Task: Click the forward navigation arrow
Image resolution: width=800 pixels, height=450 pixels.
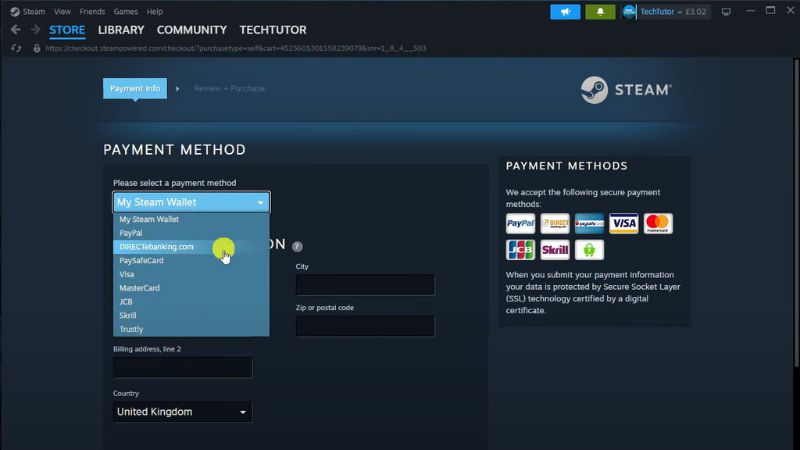Action: 35,30
